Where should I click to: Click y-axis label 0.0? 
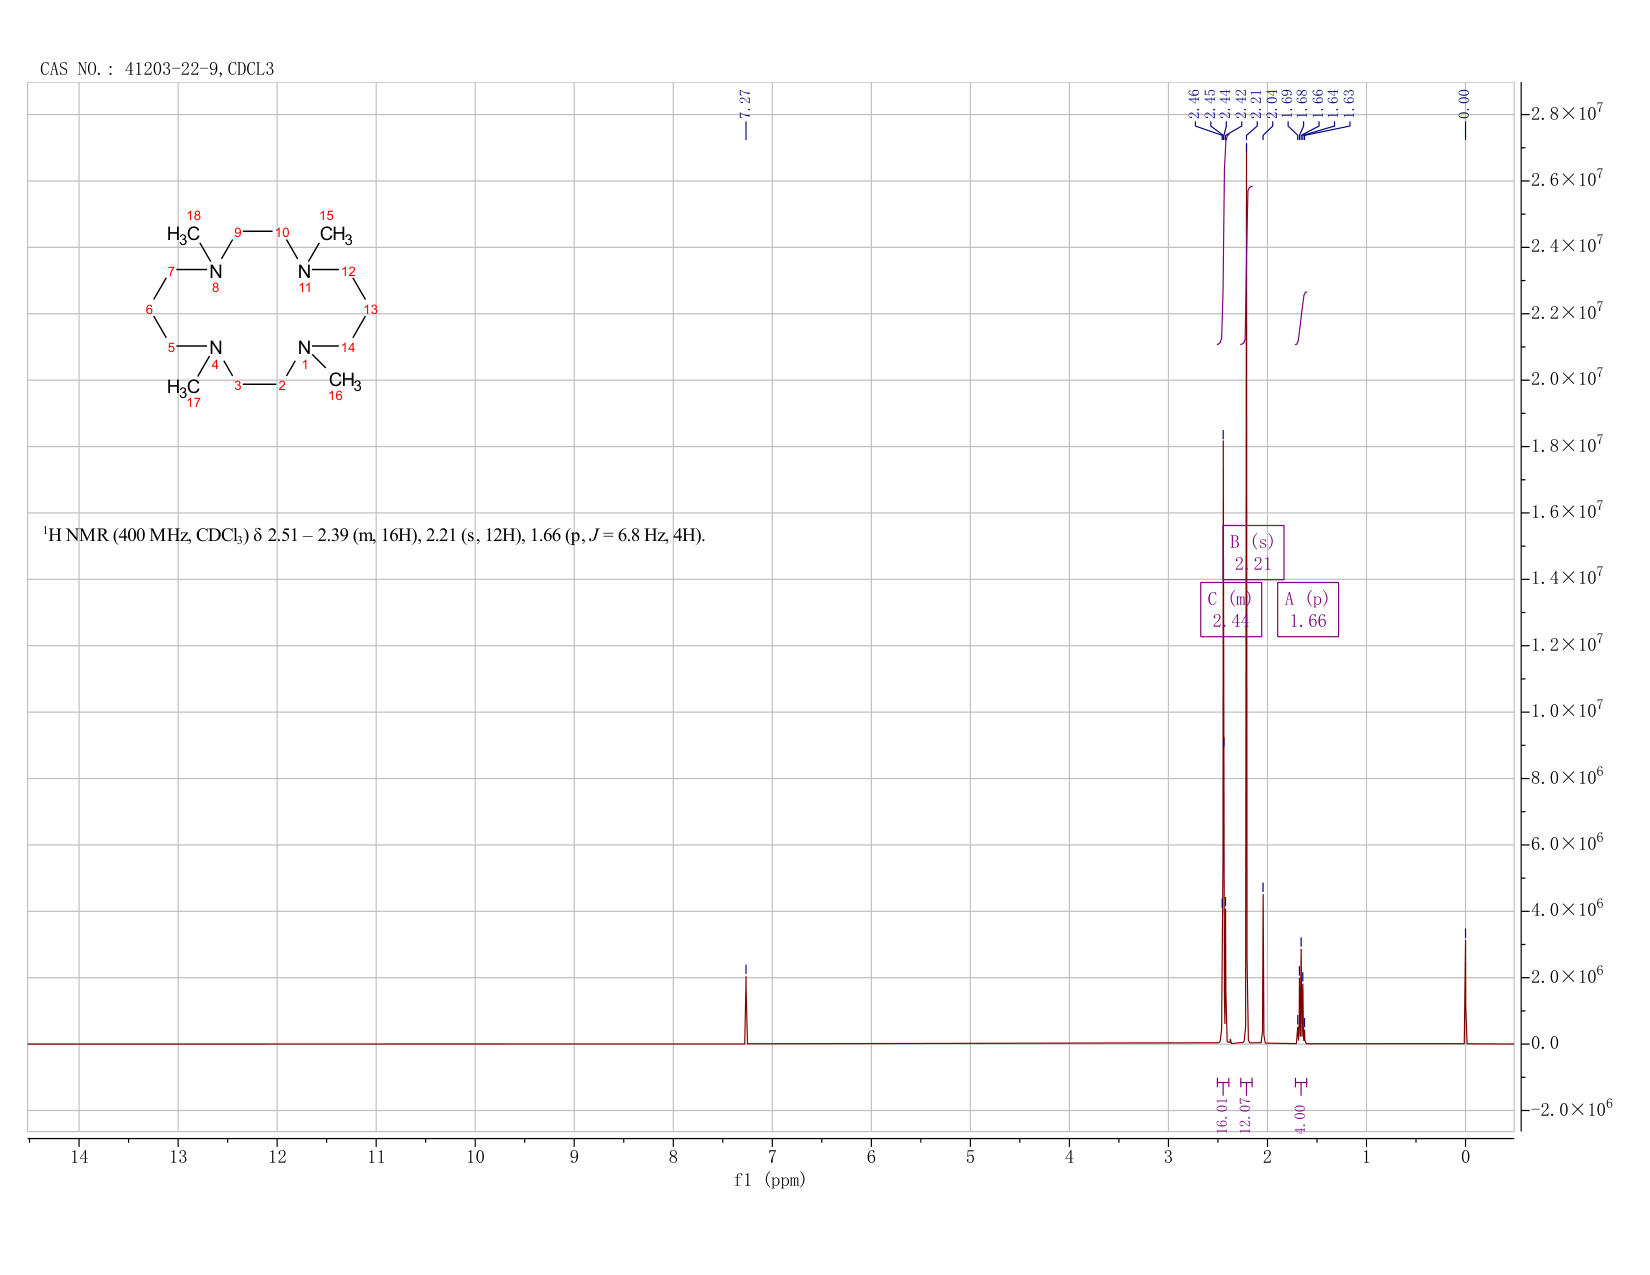(1545, 1043)
